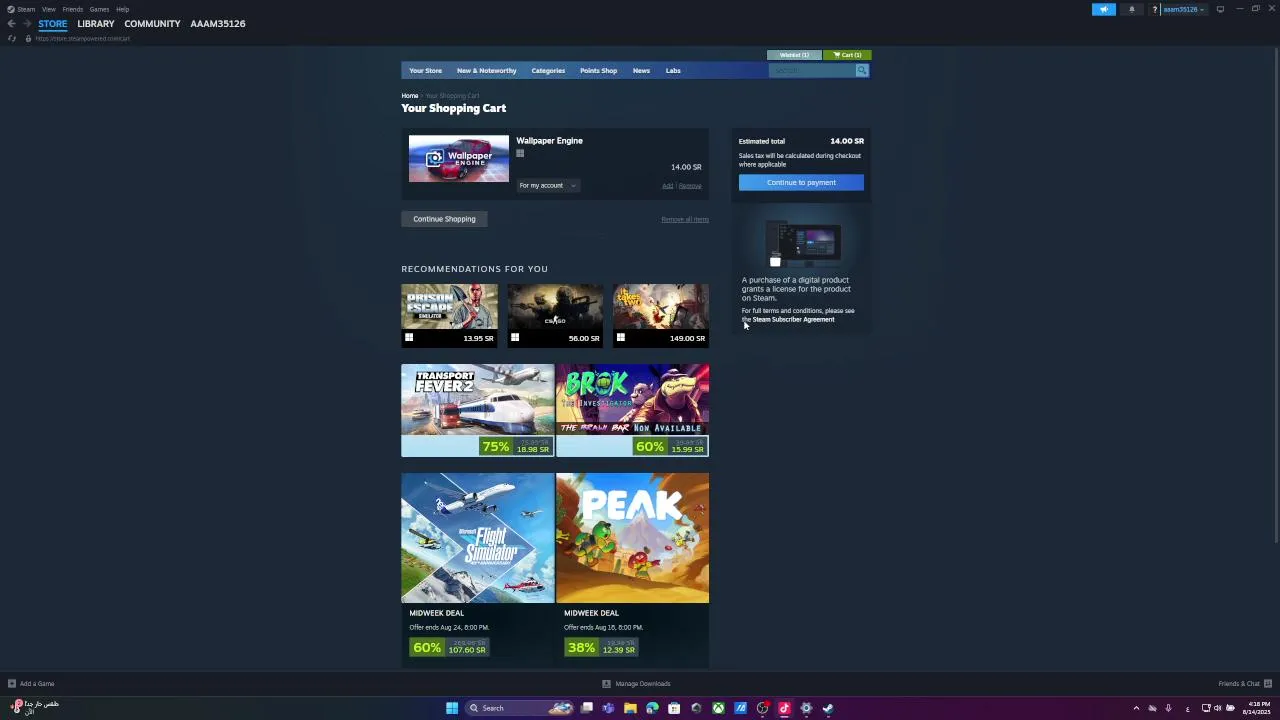Open Settings gear from the taskbar
Image resolution: width=1280 pixels, height=720 pixels.
tap(806, 708)
